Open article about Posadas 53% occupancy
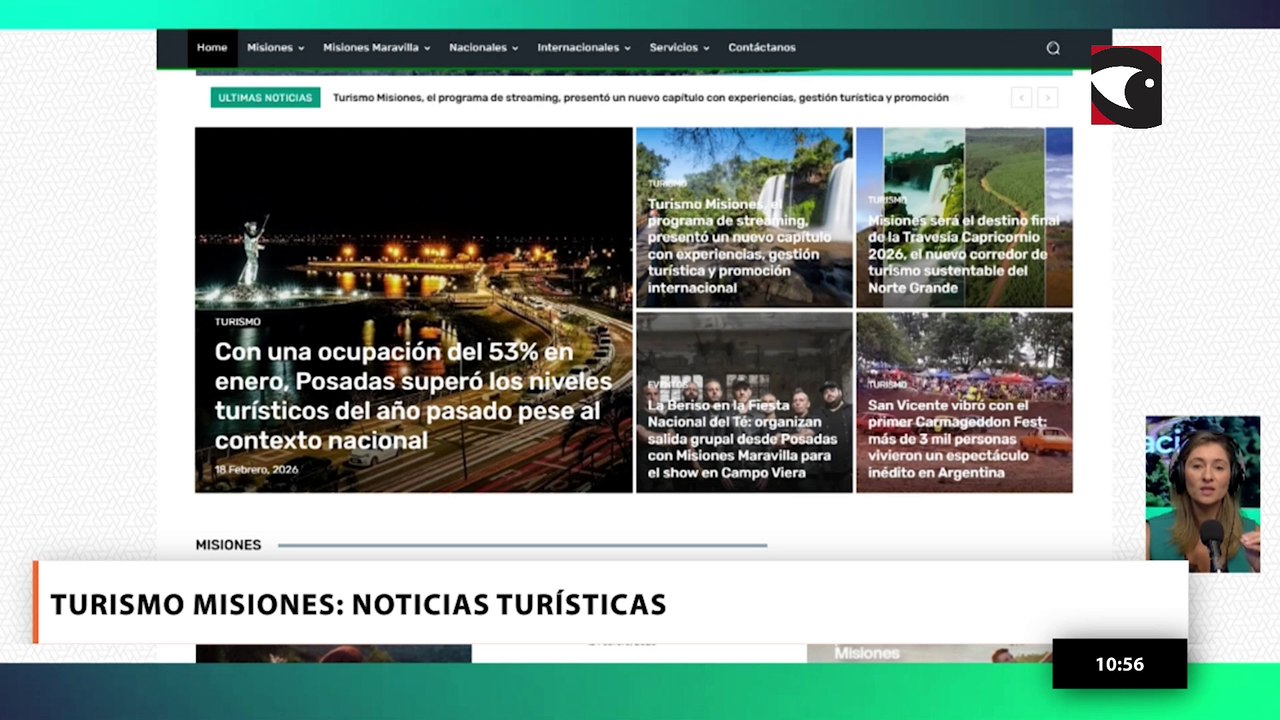1280x720 pixels. click(413, 396)
